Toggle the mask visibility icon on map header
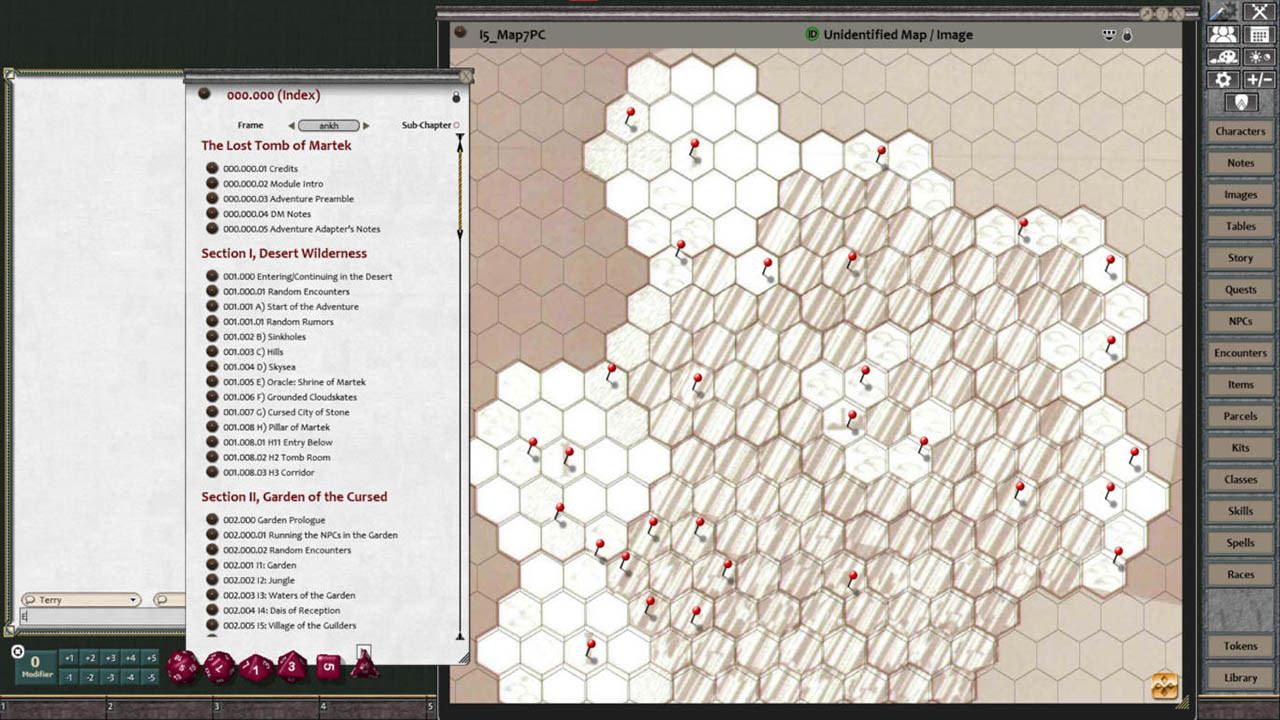Viewport: 1280px width, 720px height. tap(1109, 34)
